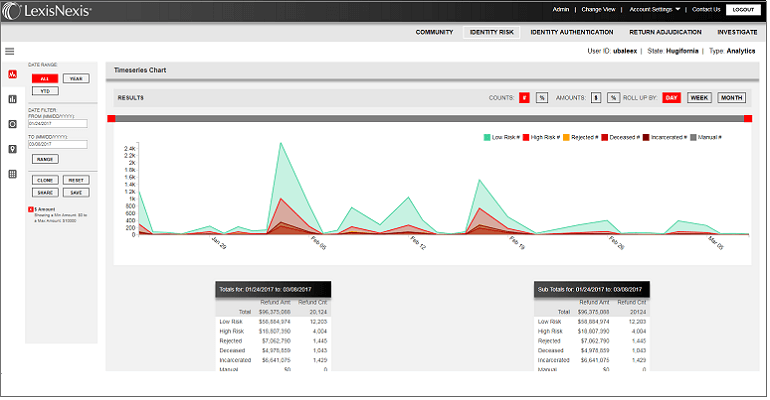
Task: Expand the Account Settings dropdown
Action: (655, 9)
